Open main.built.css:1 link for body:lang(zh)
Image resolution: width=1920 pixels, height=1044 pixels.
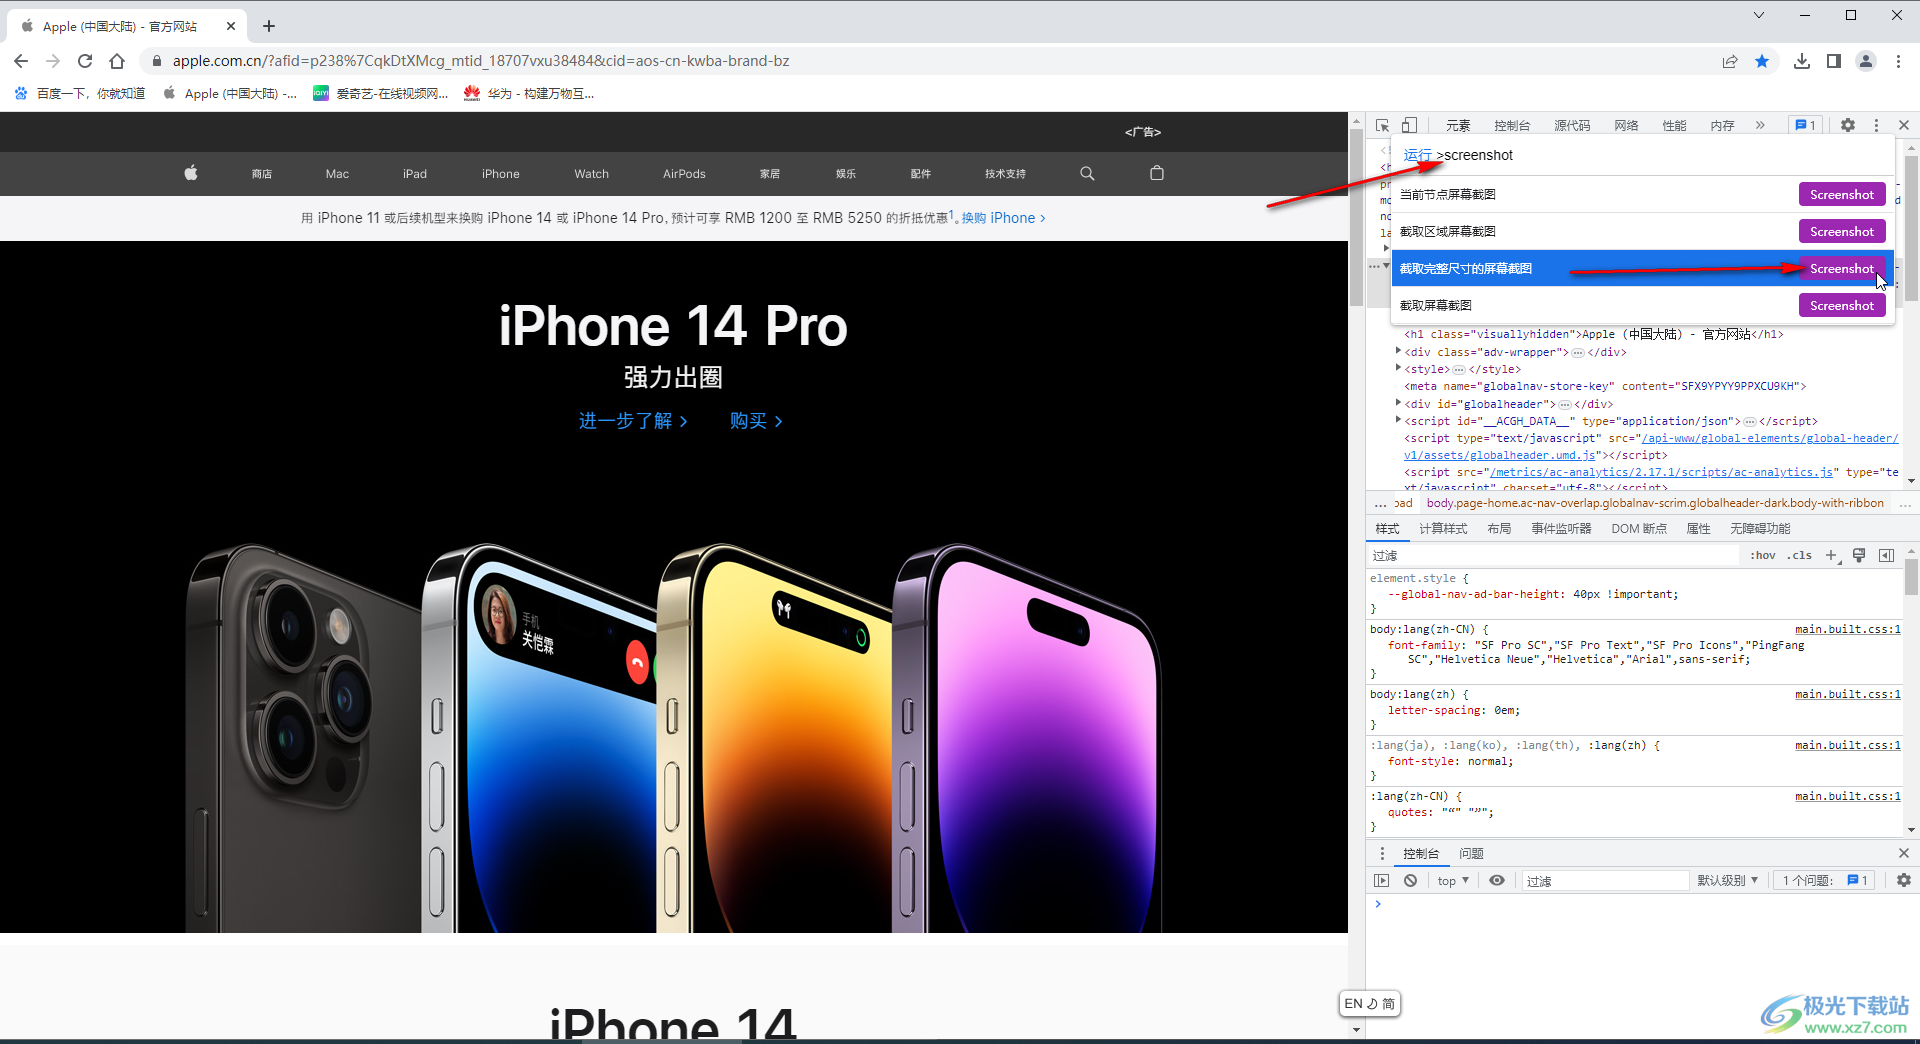tap(1847, 694)
